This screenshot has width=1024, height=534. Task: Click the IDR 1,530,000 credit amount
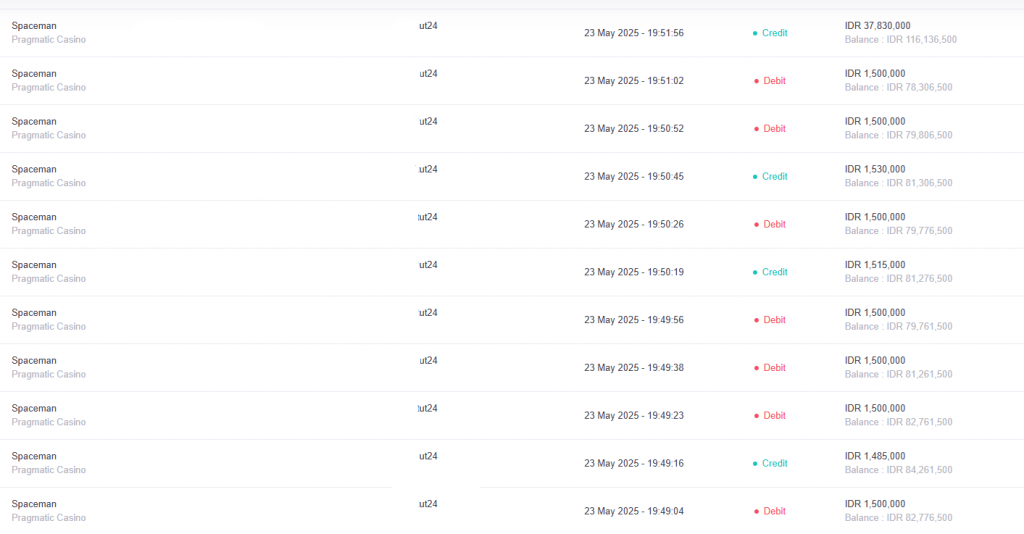point(875,169)
